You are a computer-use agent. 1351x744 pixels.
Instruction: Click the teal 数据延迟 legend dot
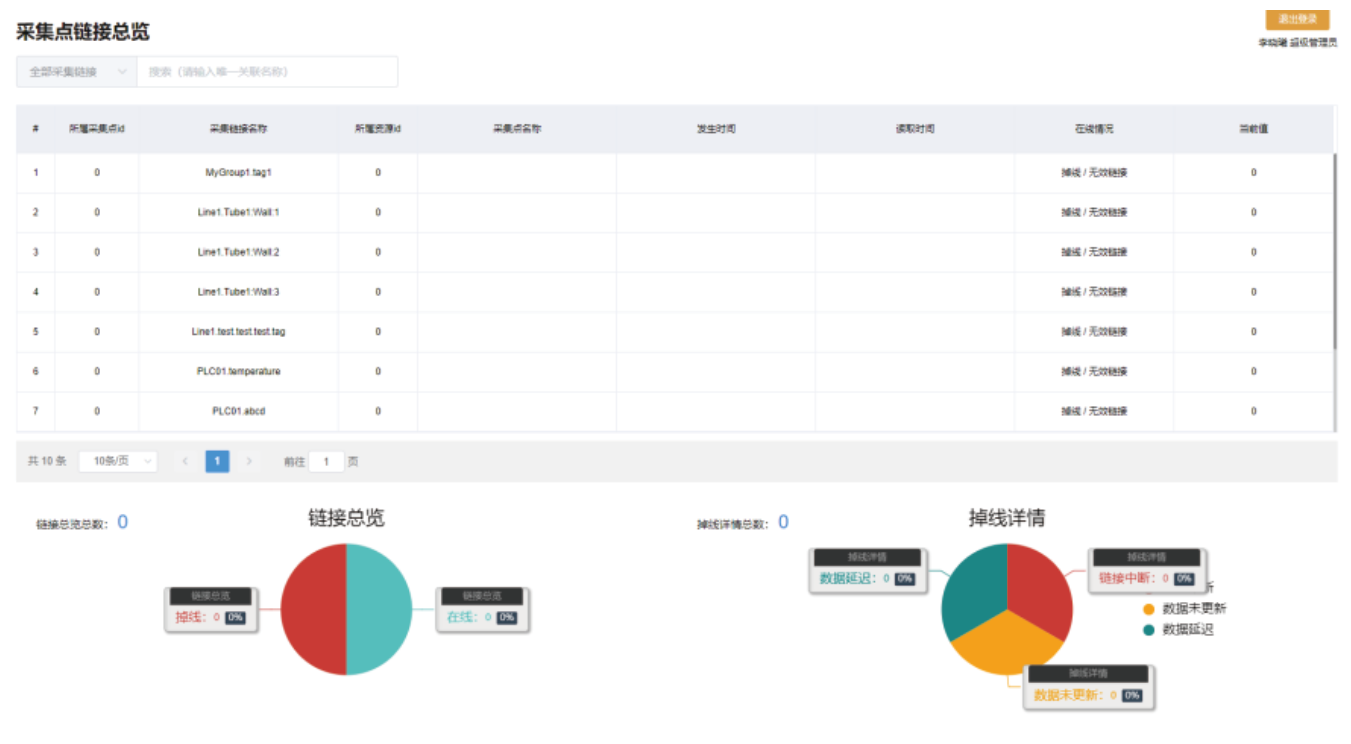point(1148,630)
